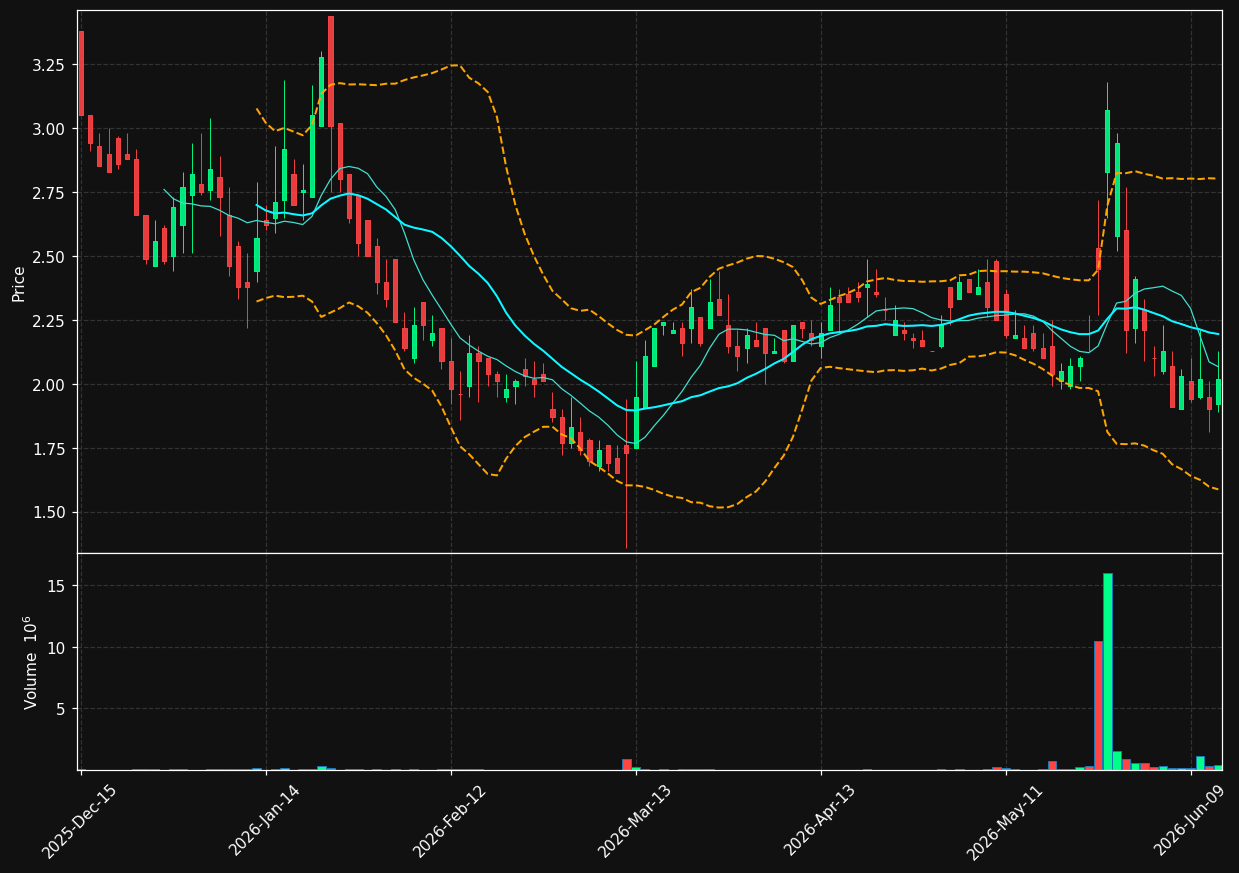1239x873 pixels.
Task: Click the 2026-Jan-14 date label
Action: (265, 821)
